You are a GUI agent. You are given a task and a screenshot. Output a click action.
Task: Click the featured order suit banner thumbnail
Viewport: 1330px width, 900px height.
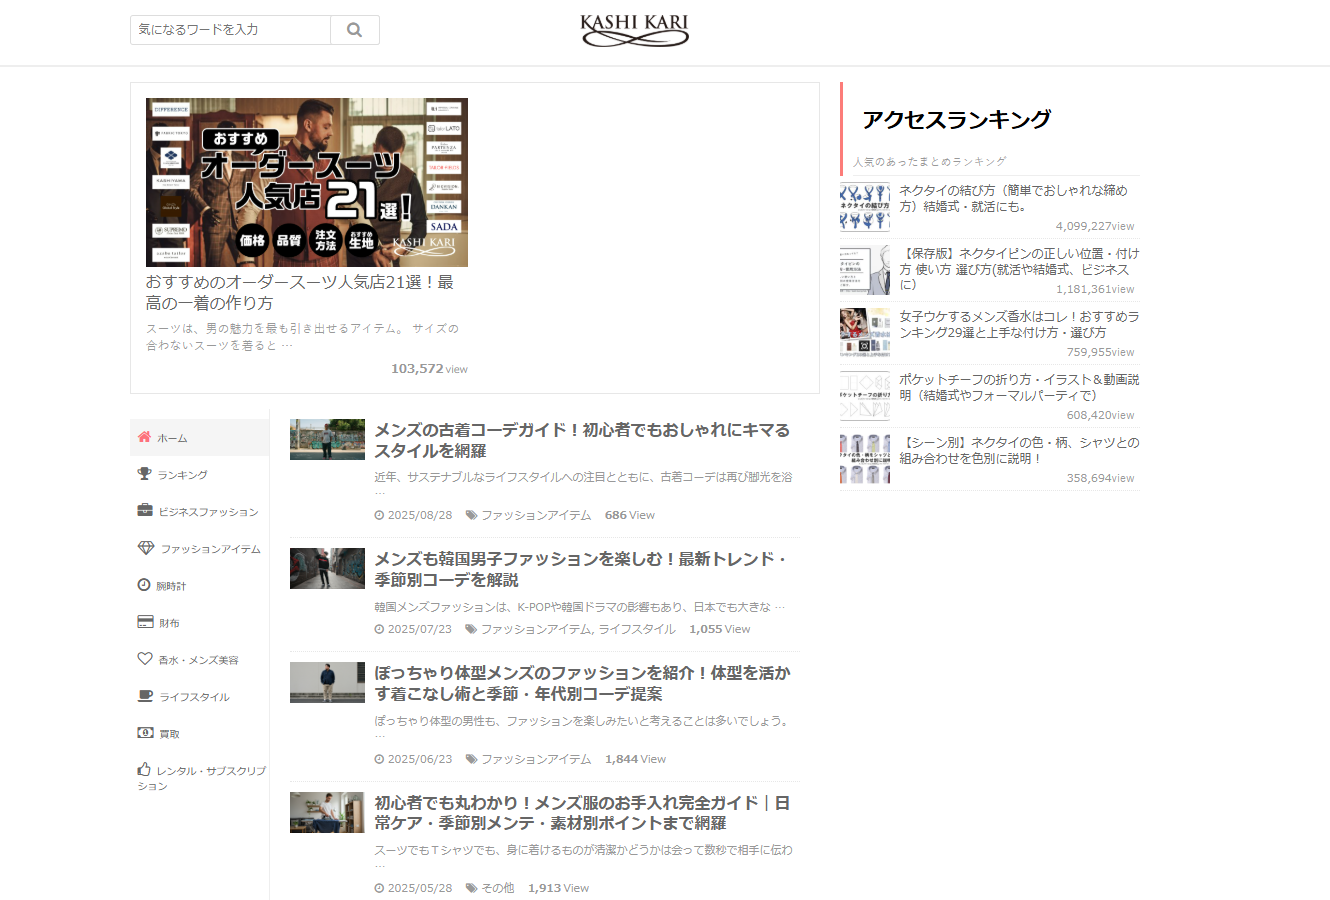tap(305, 182)
